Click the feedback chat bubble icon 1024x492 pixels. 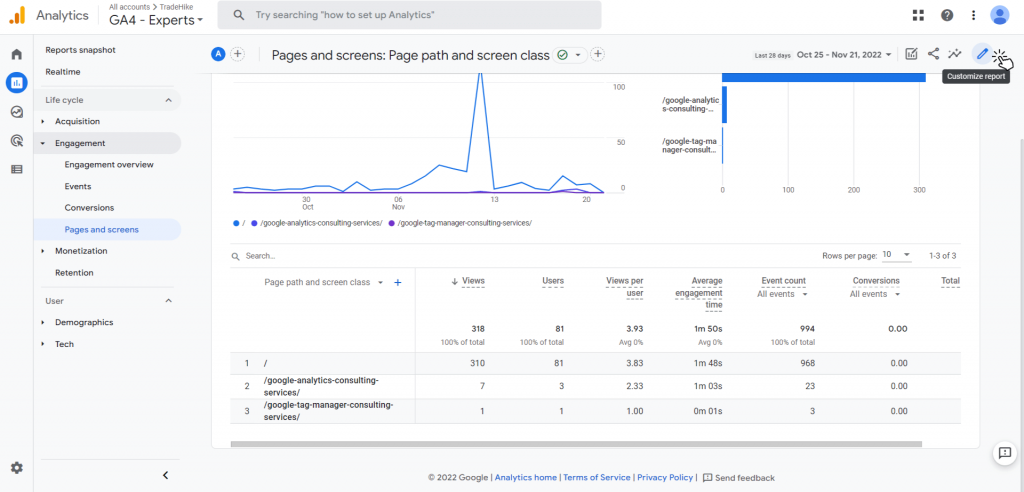(x=1004, y=453)
